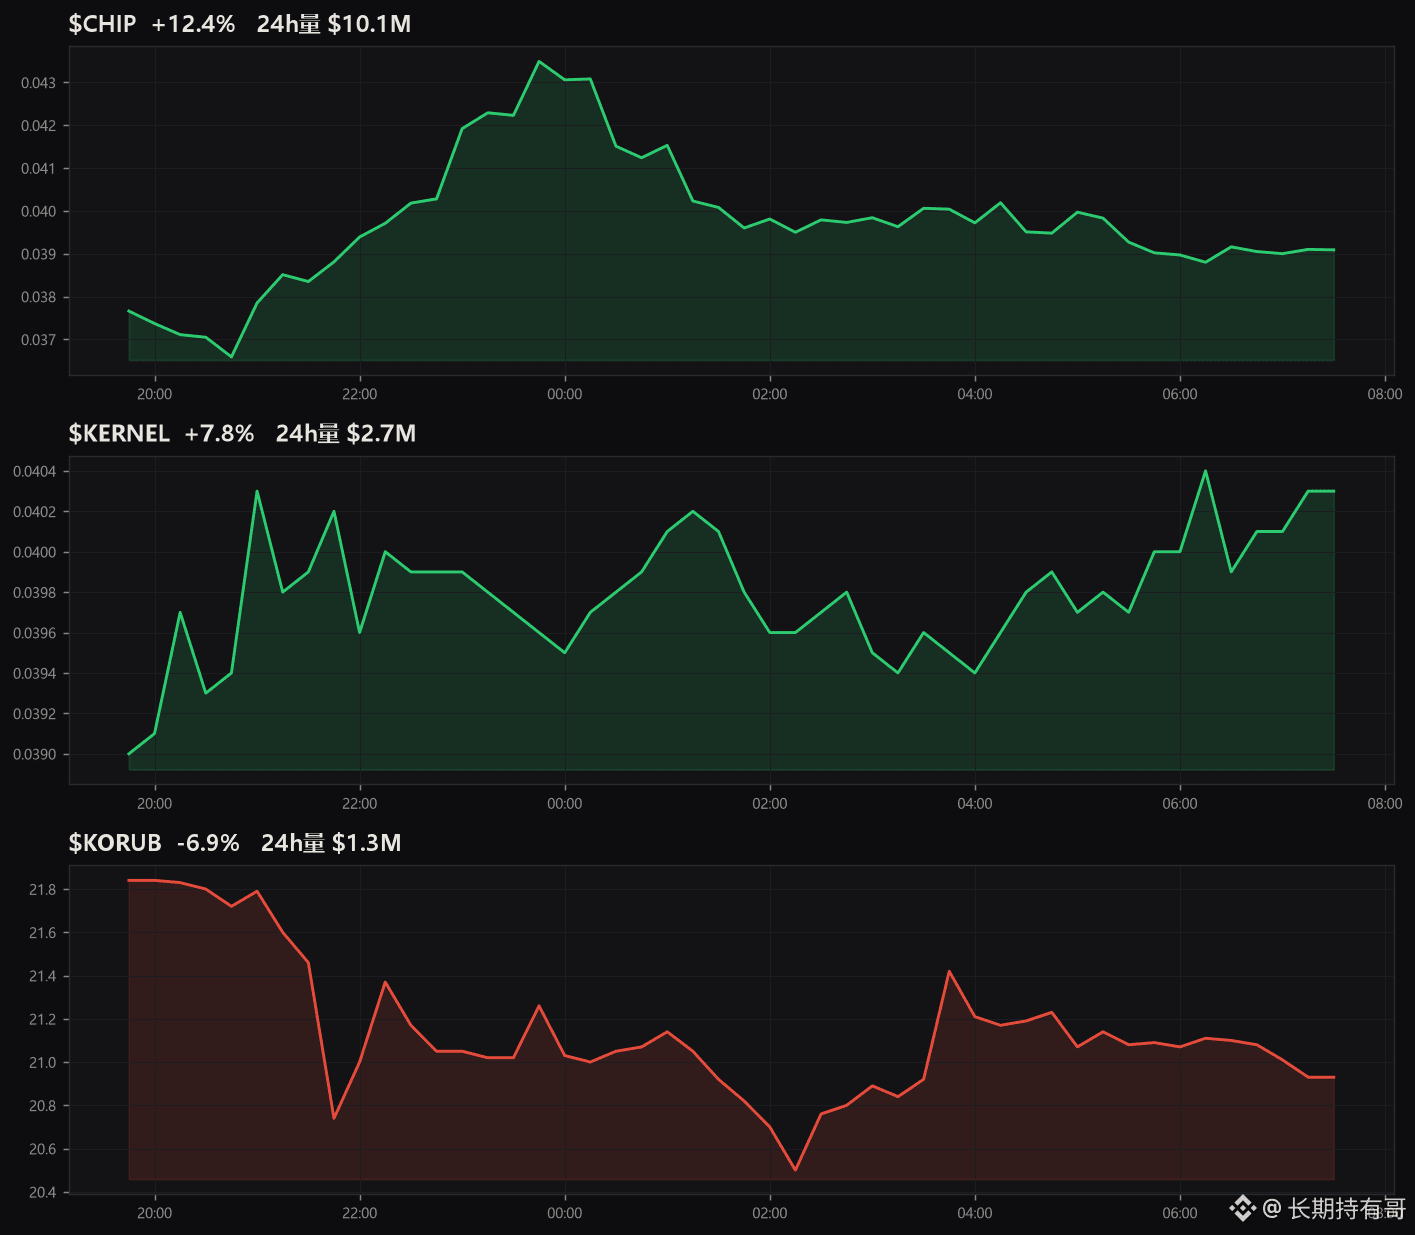Select the 20.8 y-axis label
Image resolution: width=1415 pixels, height=1235 pixels.
pyautogui.click(x=42, y=1106)
